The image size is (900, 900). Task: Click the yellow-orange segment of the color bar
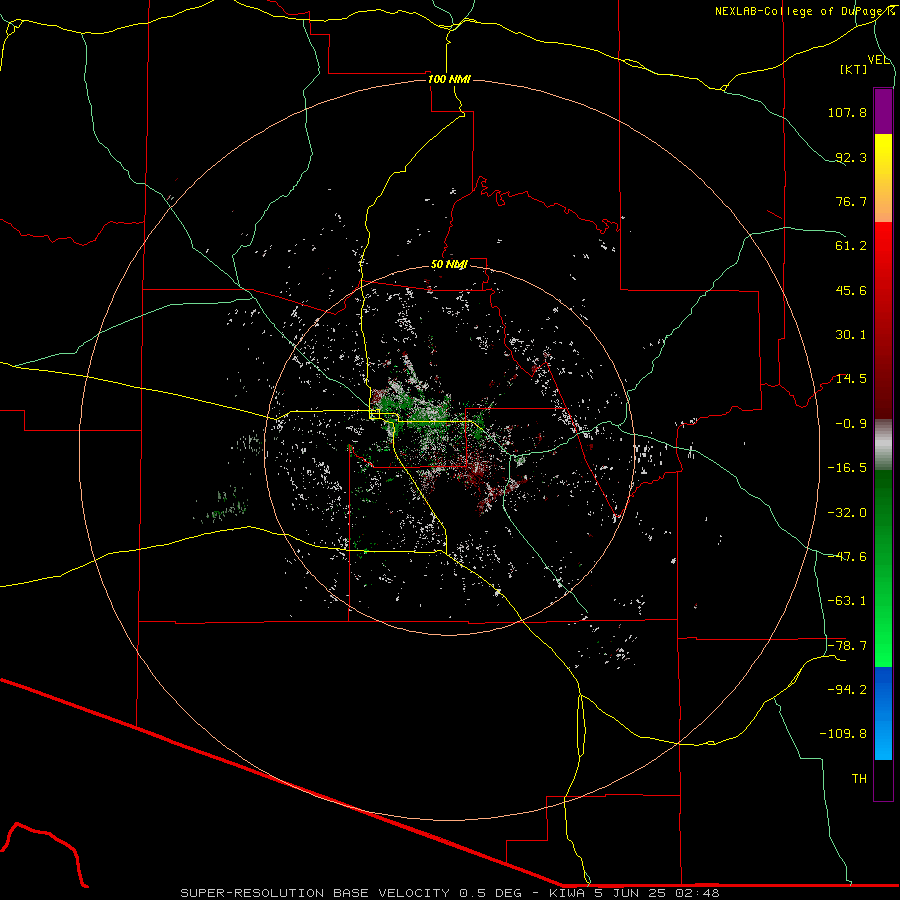(x=883, y=178)
